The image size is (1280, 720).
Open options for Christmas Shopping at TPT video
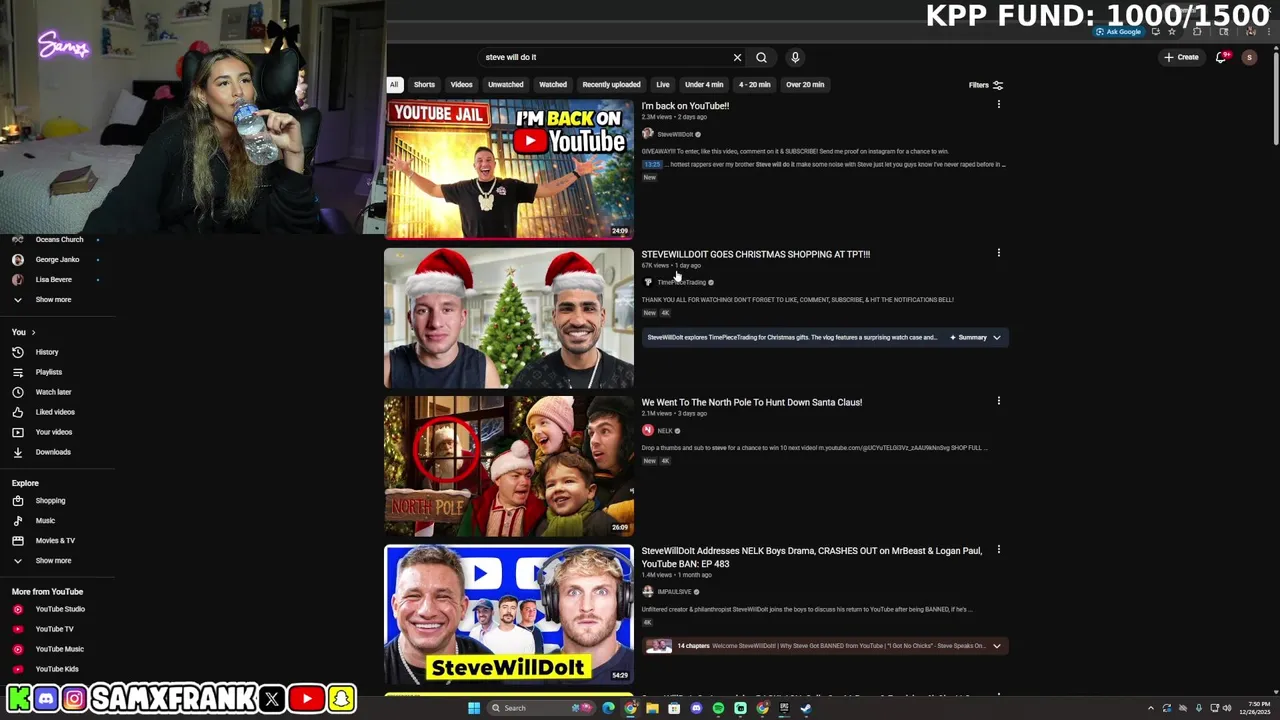tap(998, 253)
